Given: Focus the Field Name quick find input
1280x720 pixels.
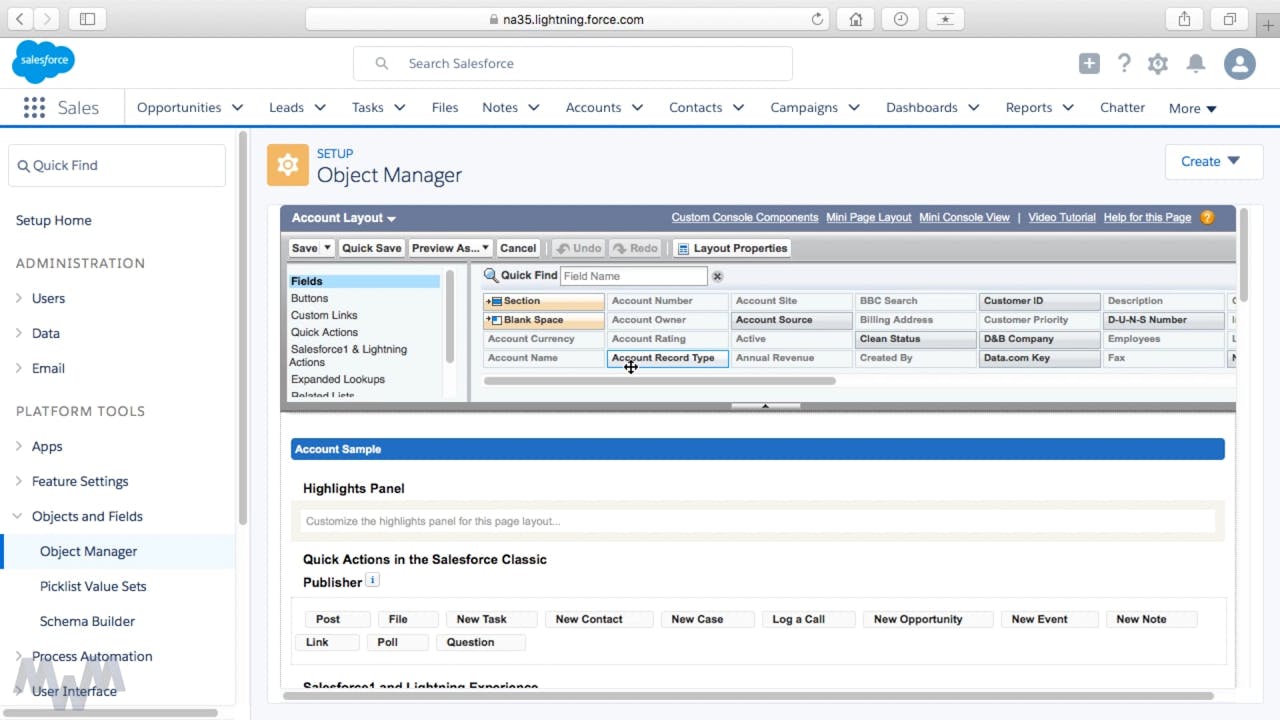Looking at the screenshot, I should click(633, 276).
